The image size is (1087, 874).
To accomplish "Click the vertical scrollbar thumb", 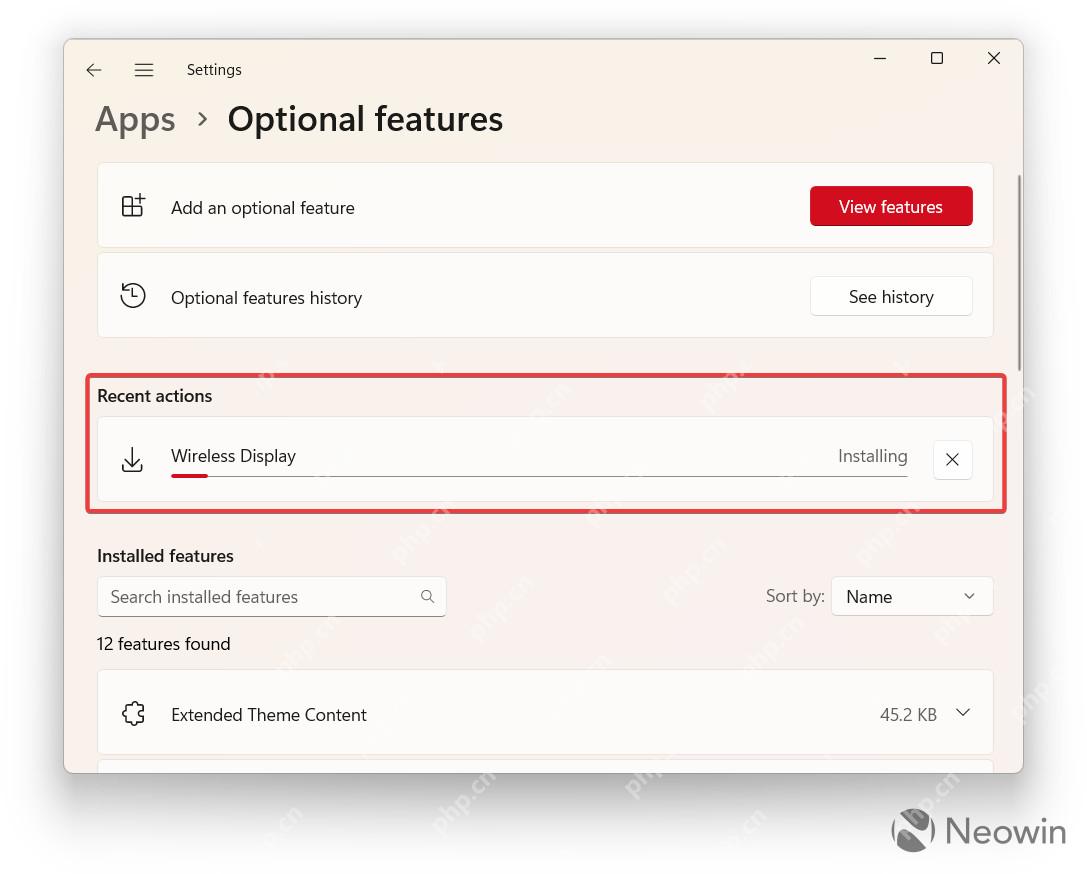I will tap(1019, 272).
